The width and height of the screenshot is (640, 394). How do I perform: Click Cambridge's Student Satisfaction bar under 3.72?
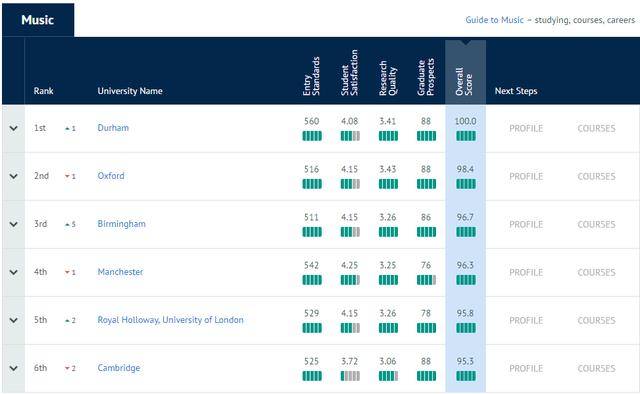click(350, 376)
